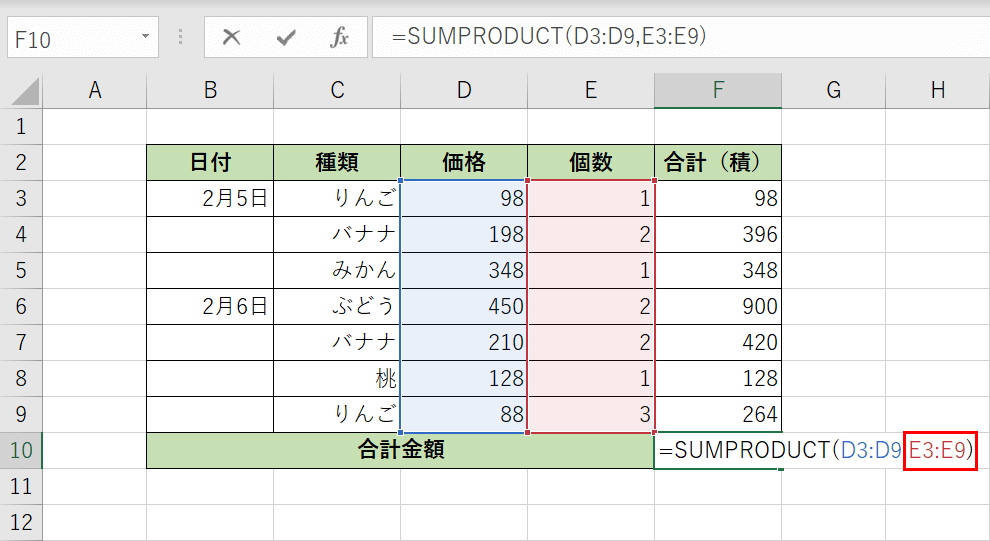Select column F header
The image size is (990, 541).
coord(718,90)
